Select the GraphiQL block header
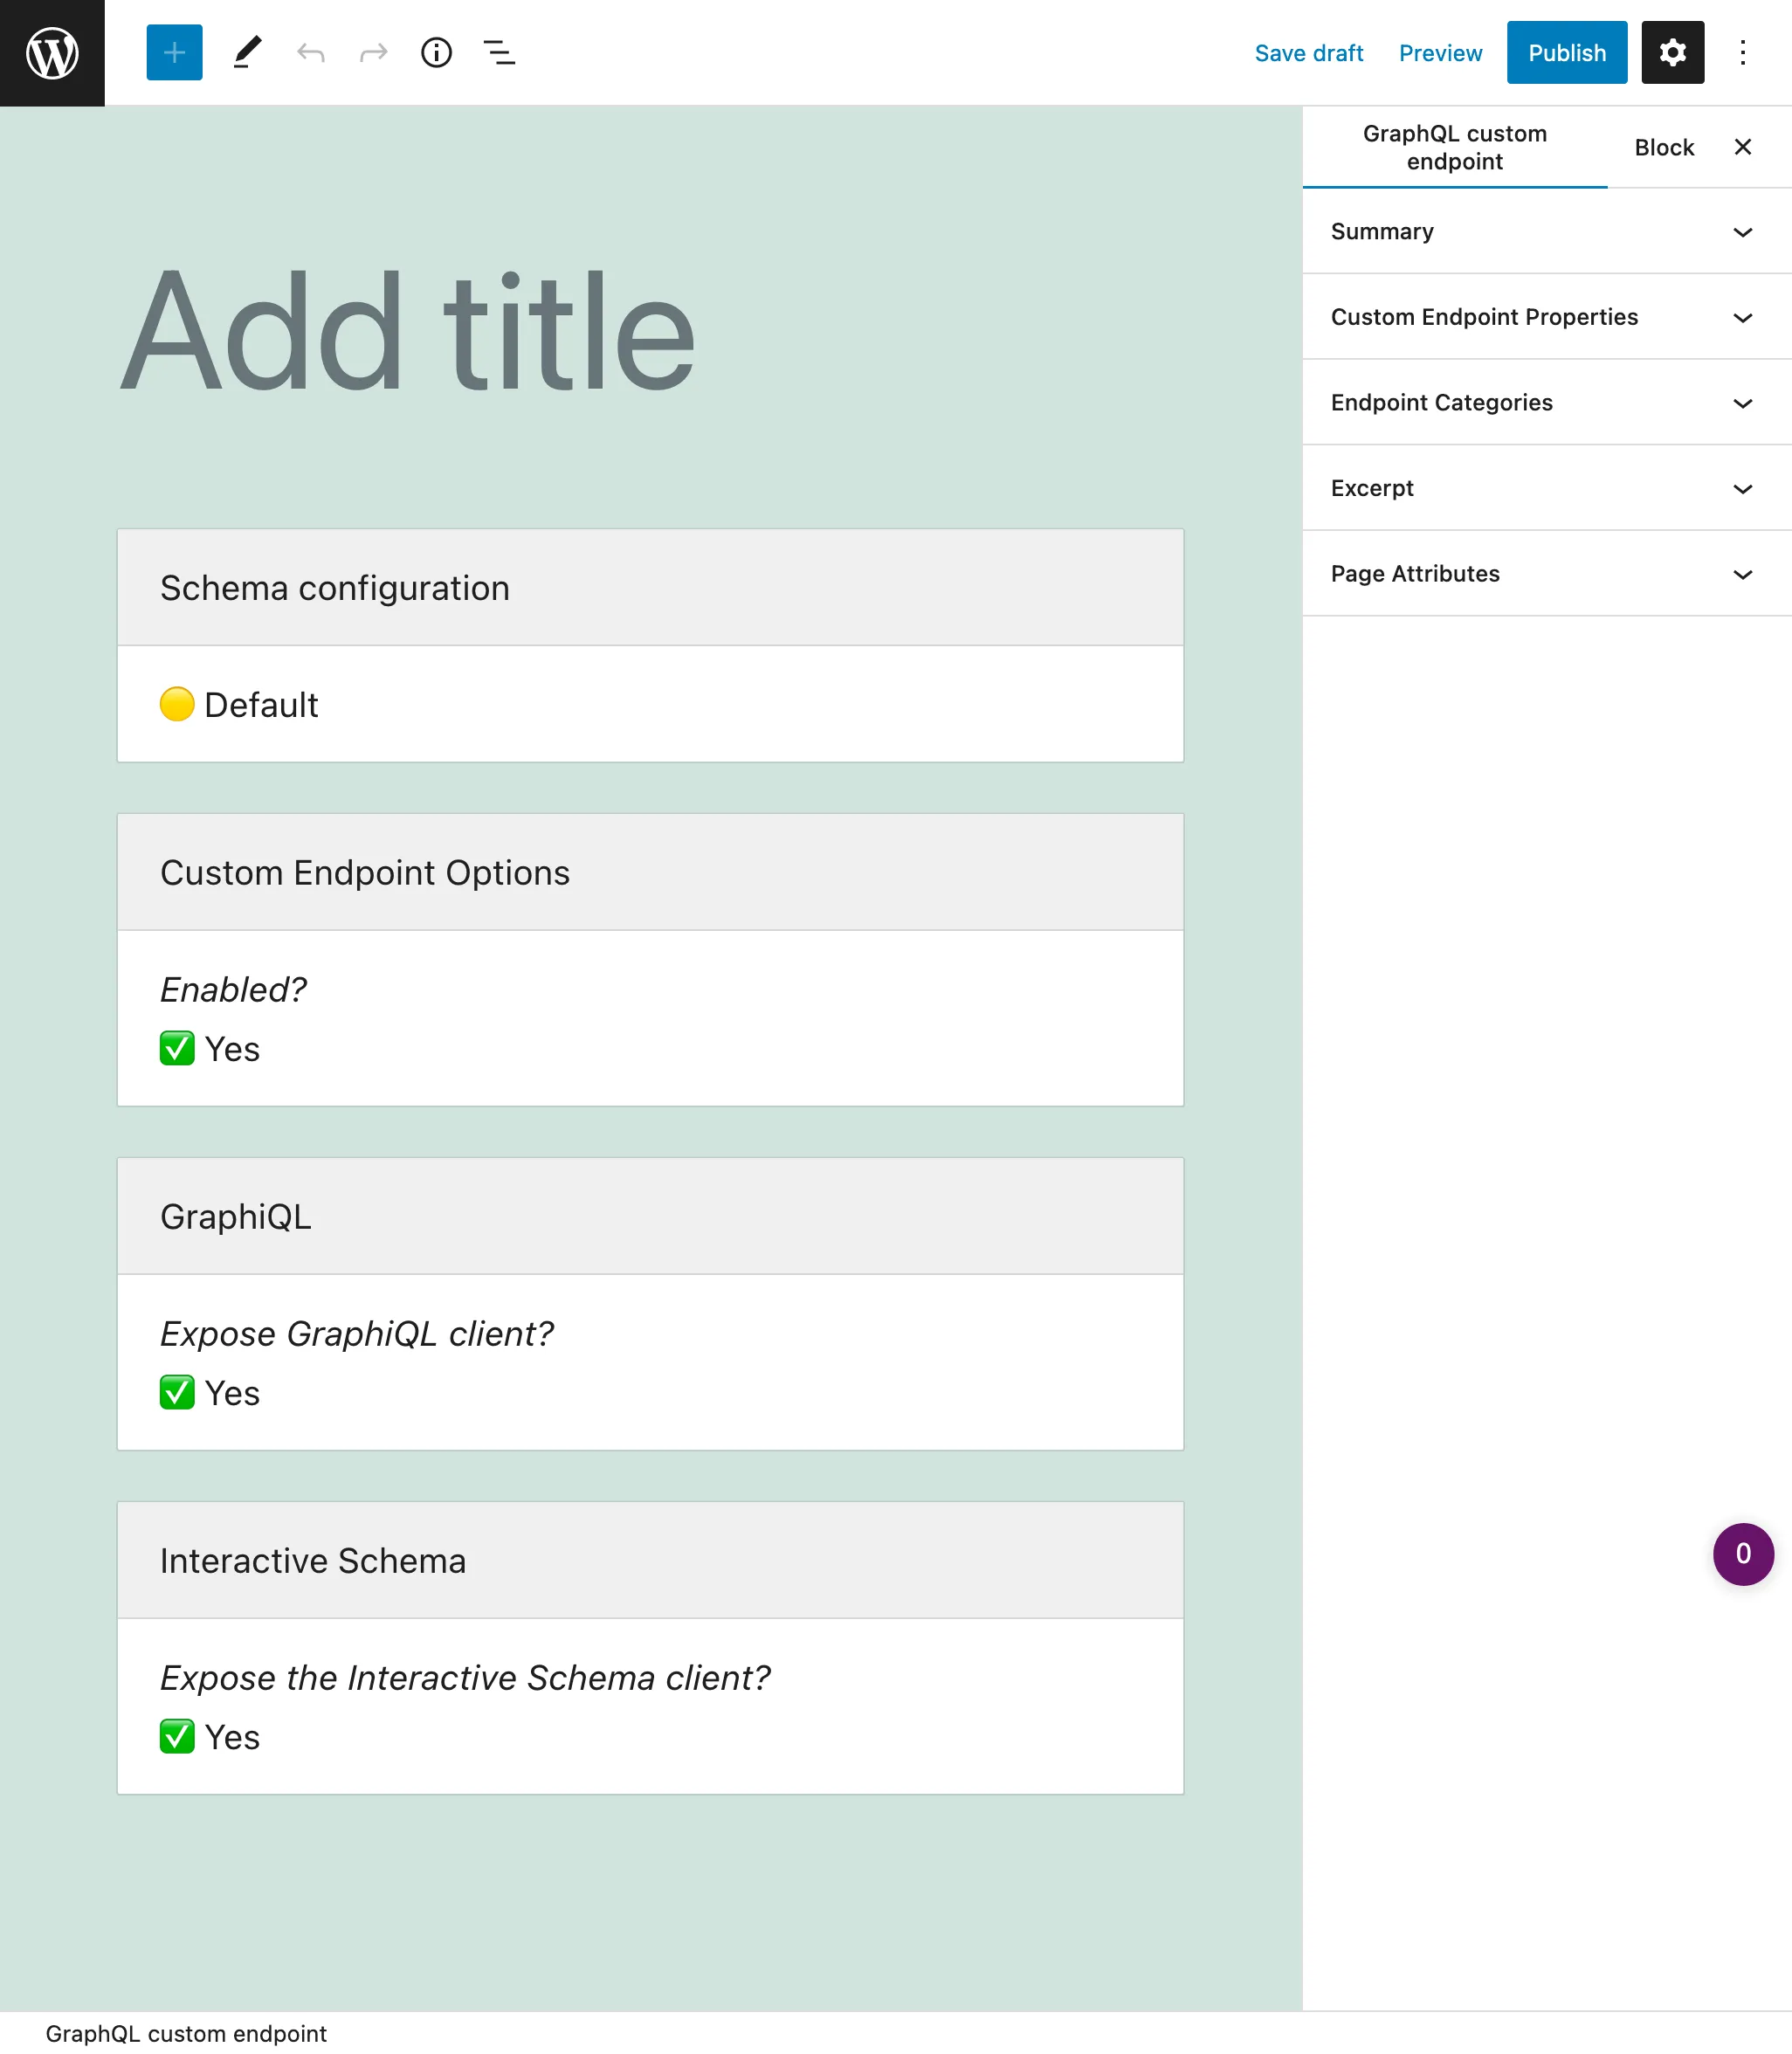The image size is (1792, 2054). pyautogui.click(x=650, y=1216)
